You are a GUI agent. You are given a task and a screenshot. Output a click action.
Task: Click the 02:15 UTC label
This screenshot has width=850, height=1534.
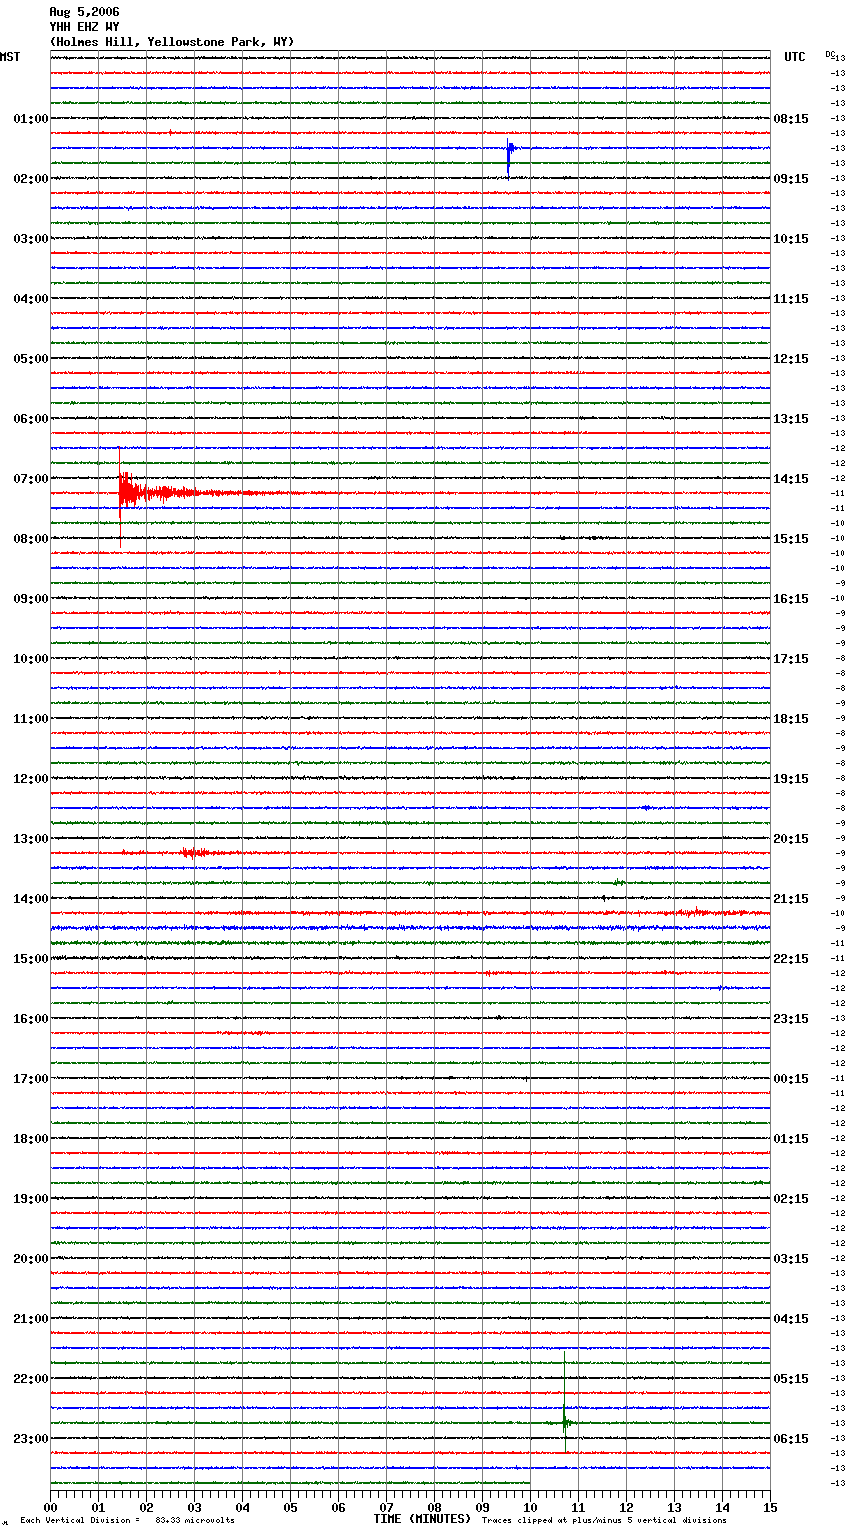pos(791,1199)
